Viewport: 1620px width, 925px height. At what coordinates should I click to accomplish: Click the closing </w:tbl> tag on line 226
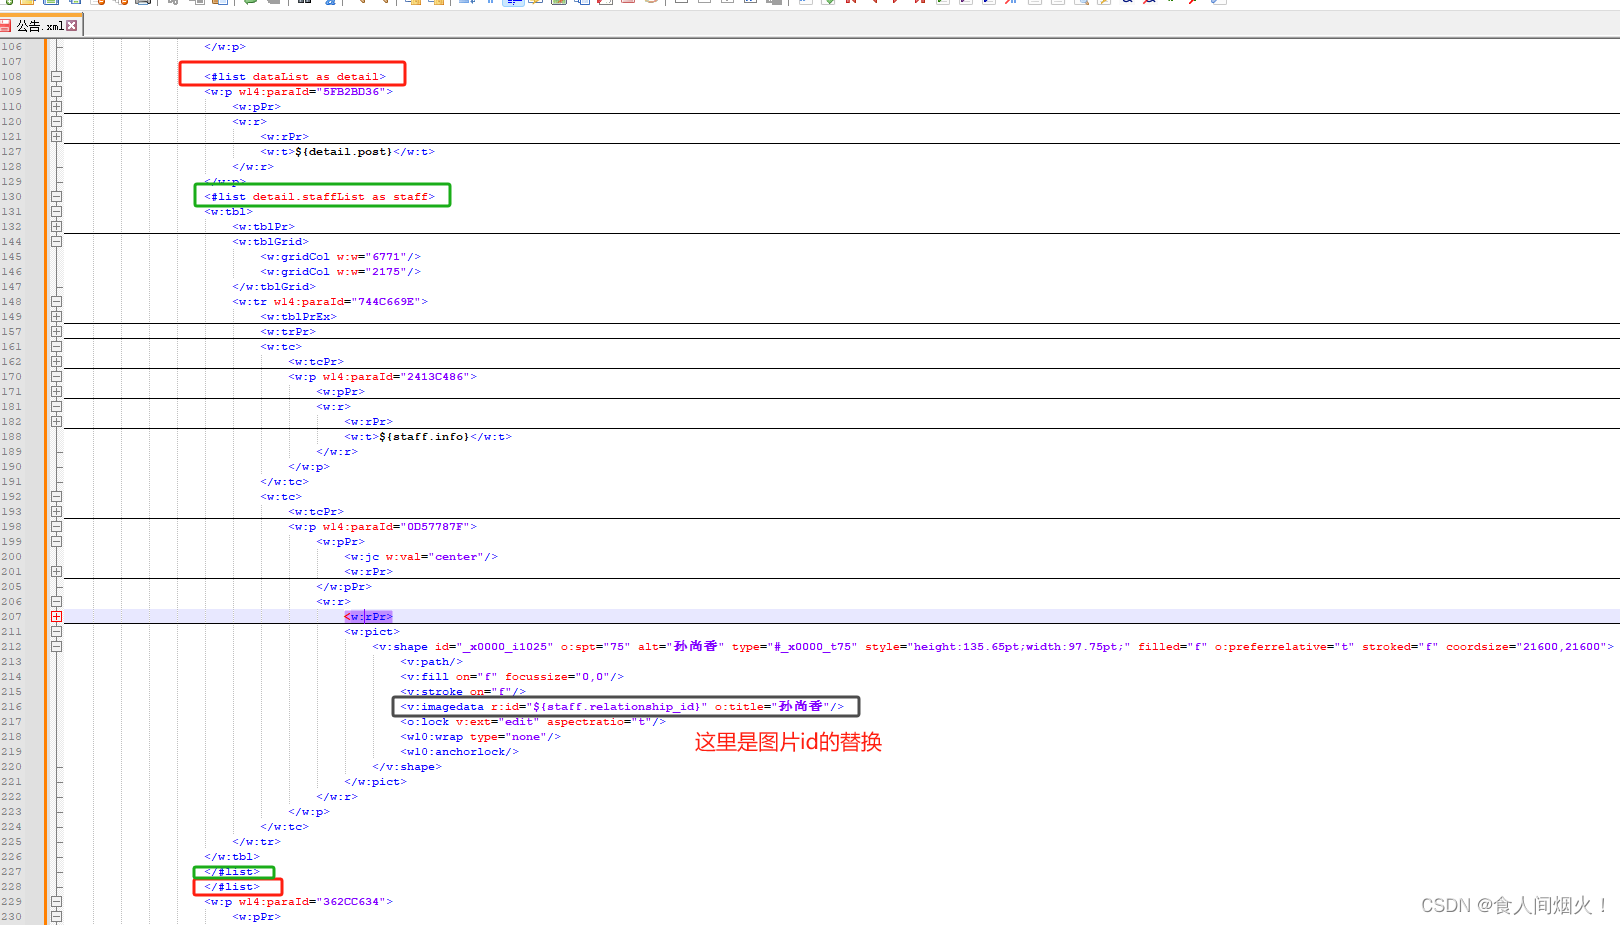click(232, 857)
